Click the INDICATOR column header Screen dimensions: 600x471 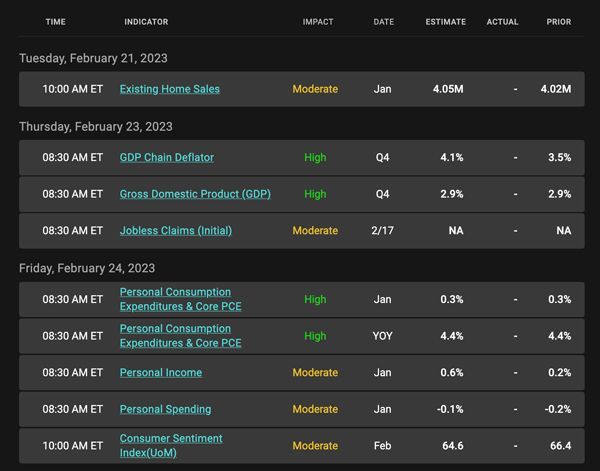[x=146, y=22]
